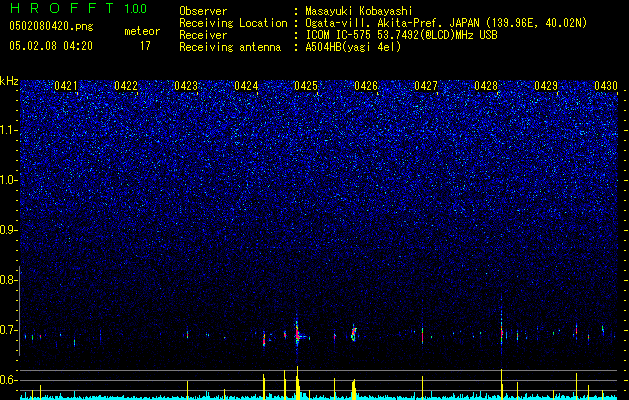
Task: Select the file name 0502080420.png
Action: coord(51,26)
